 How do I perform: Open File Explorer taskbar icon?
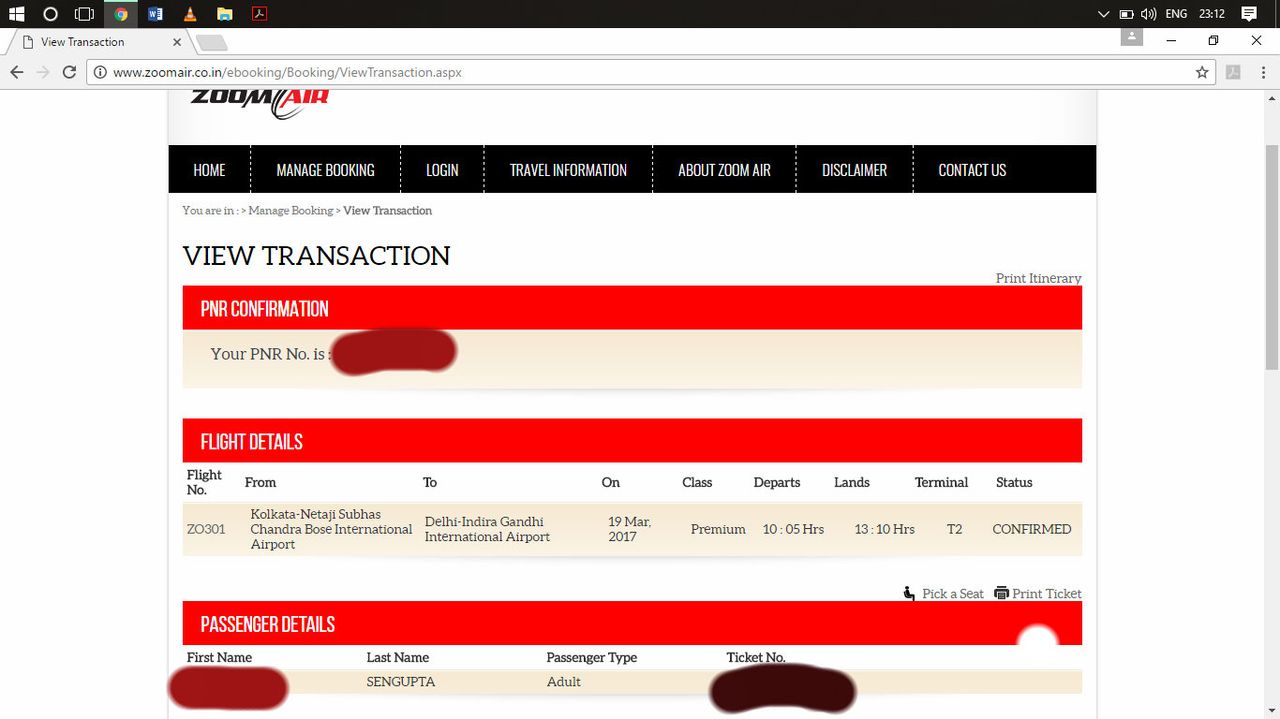pos(225,14)
